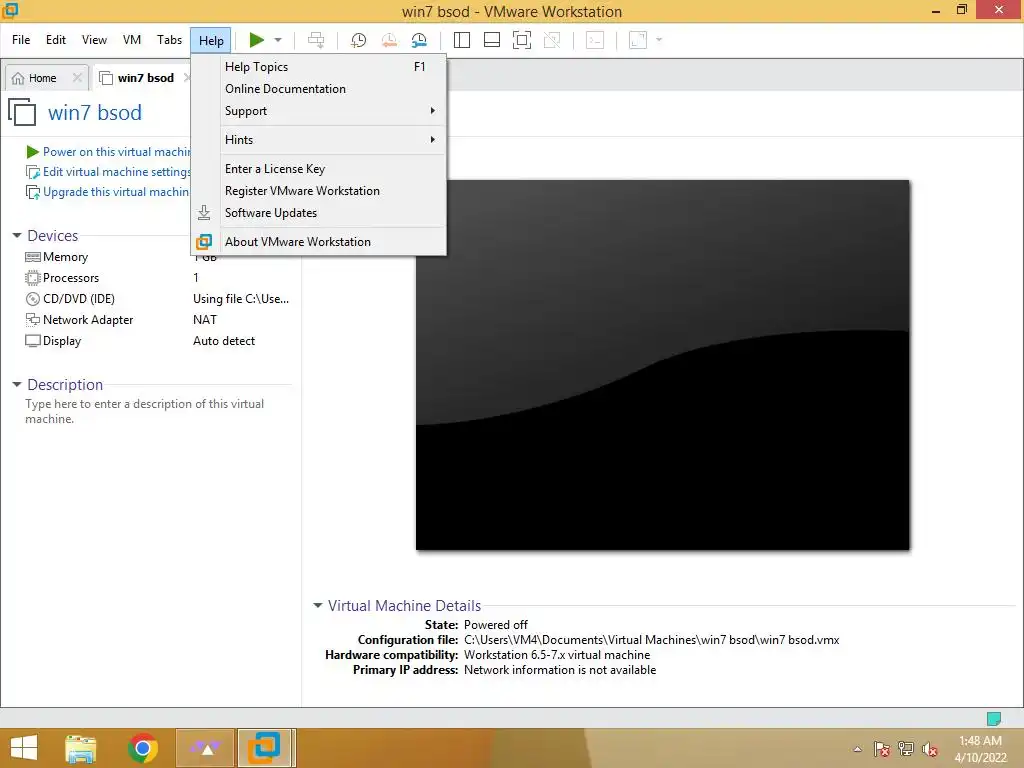Open the View menu
Viewport: 1024px width, 768px height.
coord(94,40)
